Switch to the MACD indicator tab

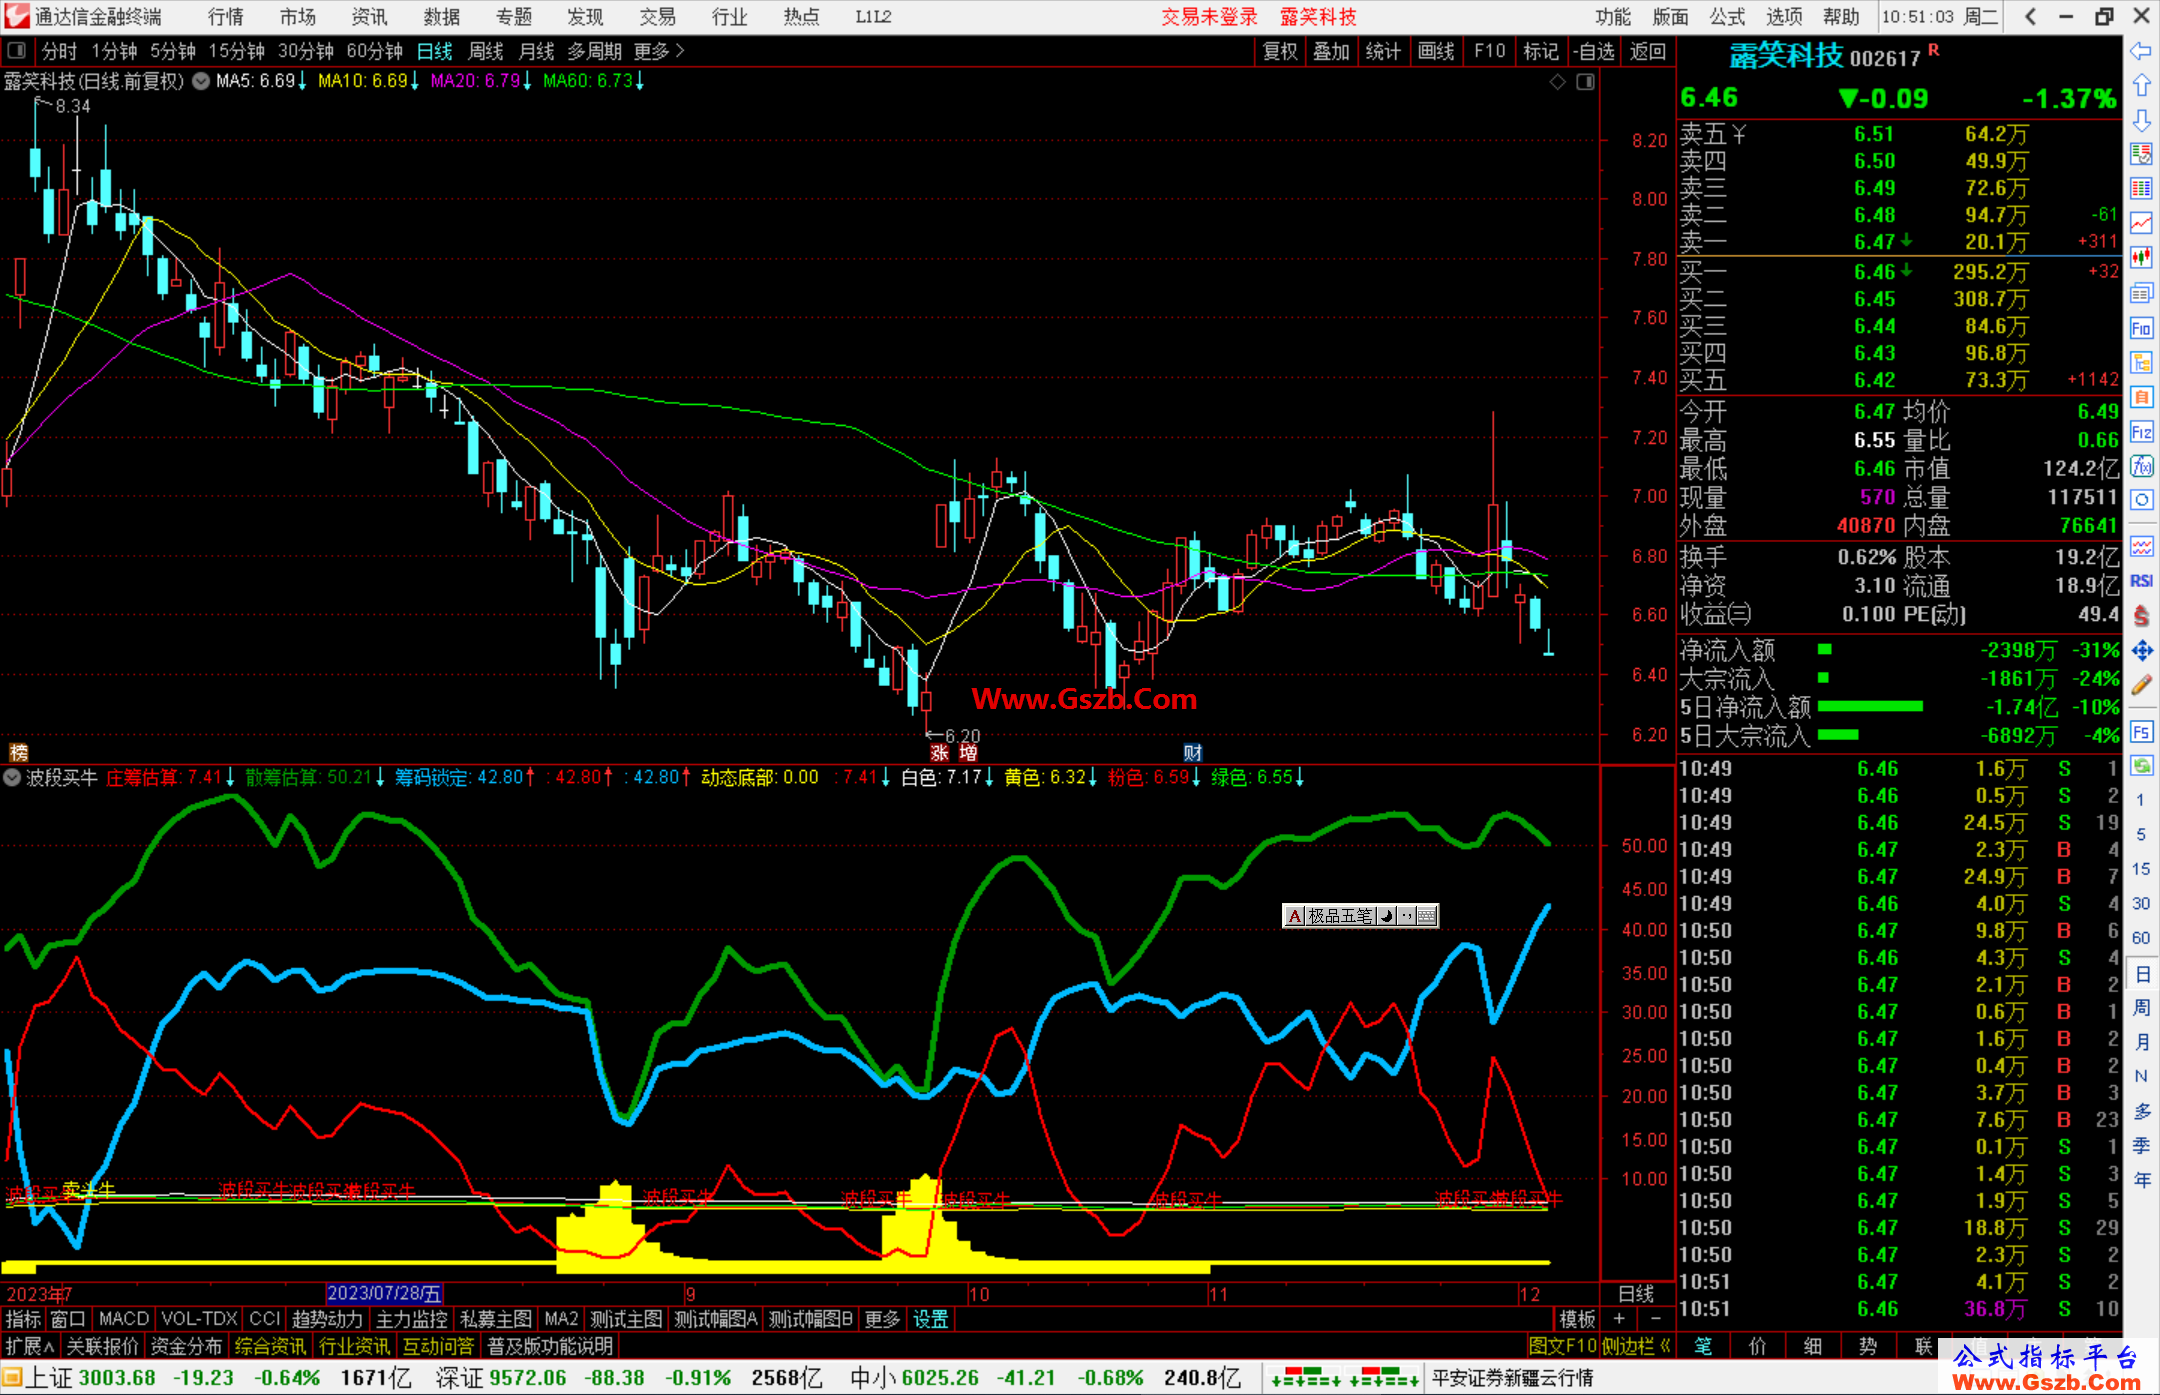coord(123,1319)
